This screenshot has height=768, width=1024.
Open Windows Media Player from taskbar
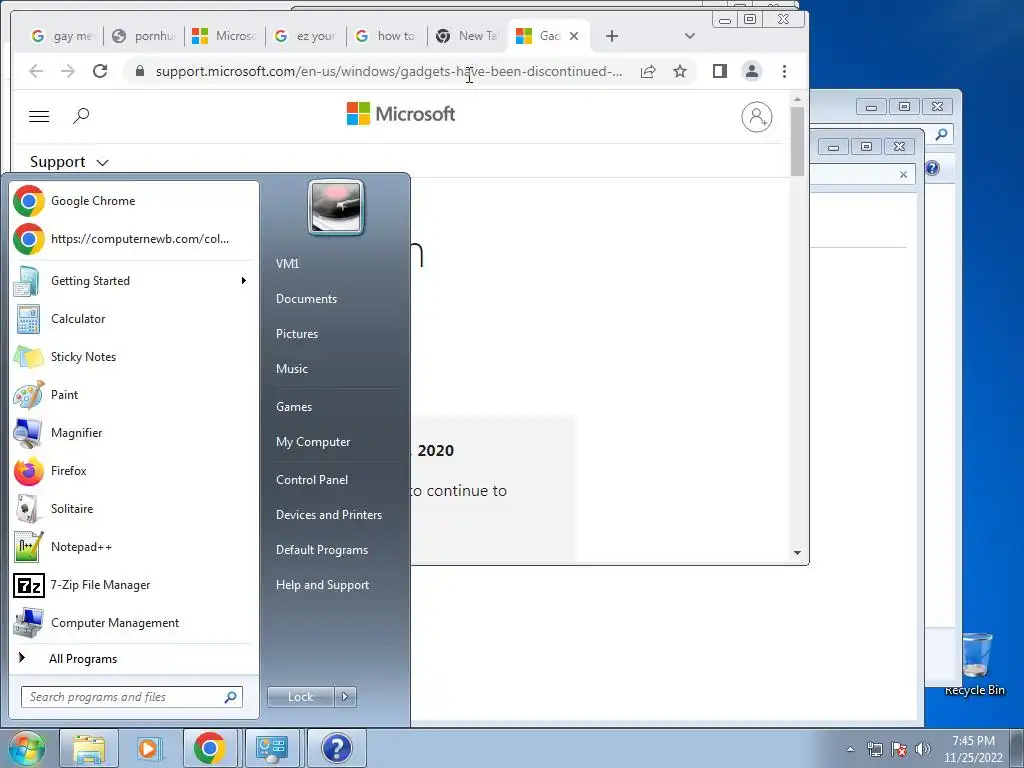151,748
